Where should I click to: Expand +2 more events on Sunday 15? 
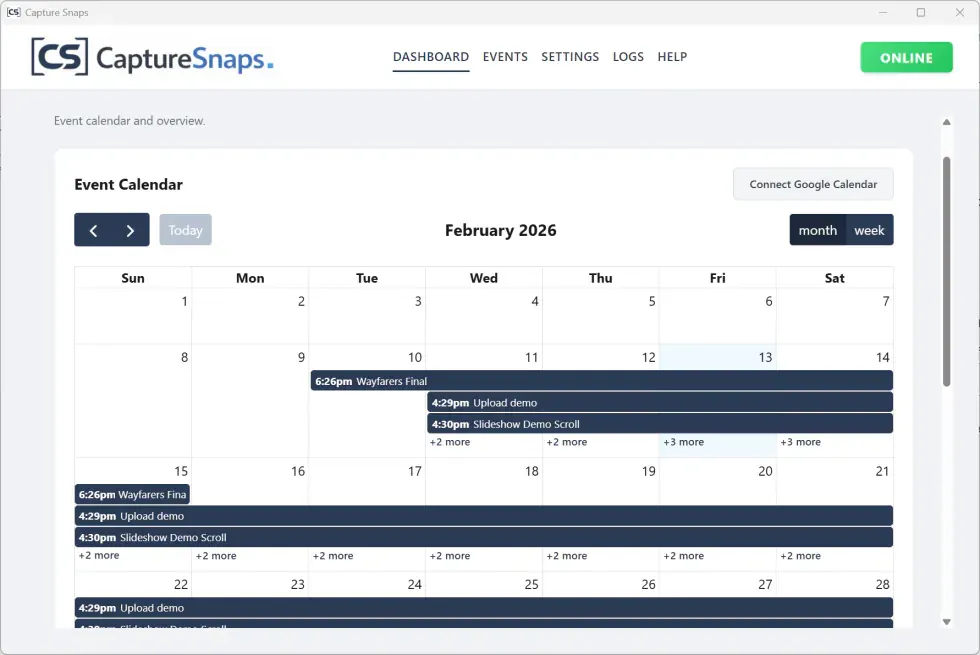click(99, 555)
